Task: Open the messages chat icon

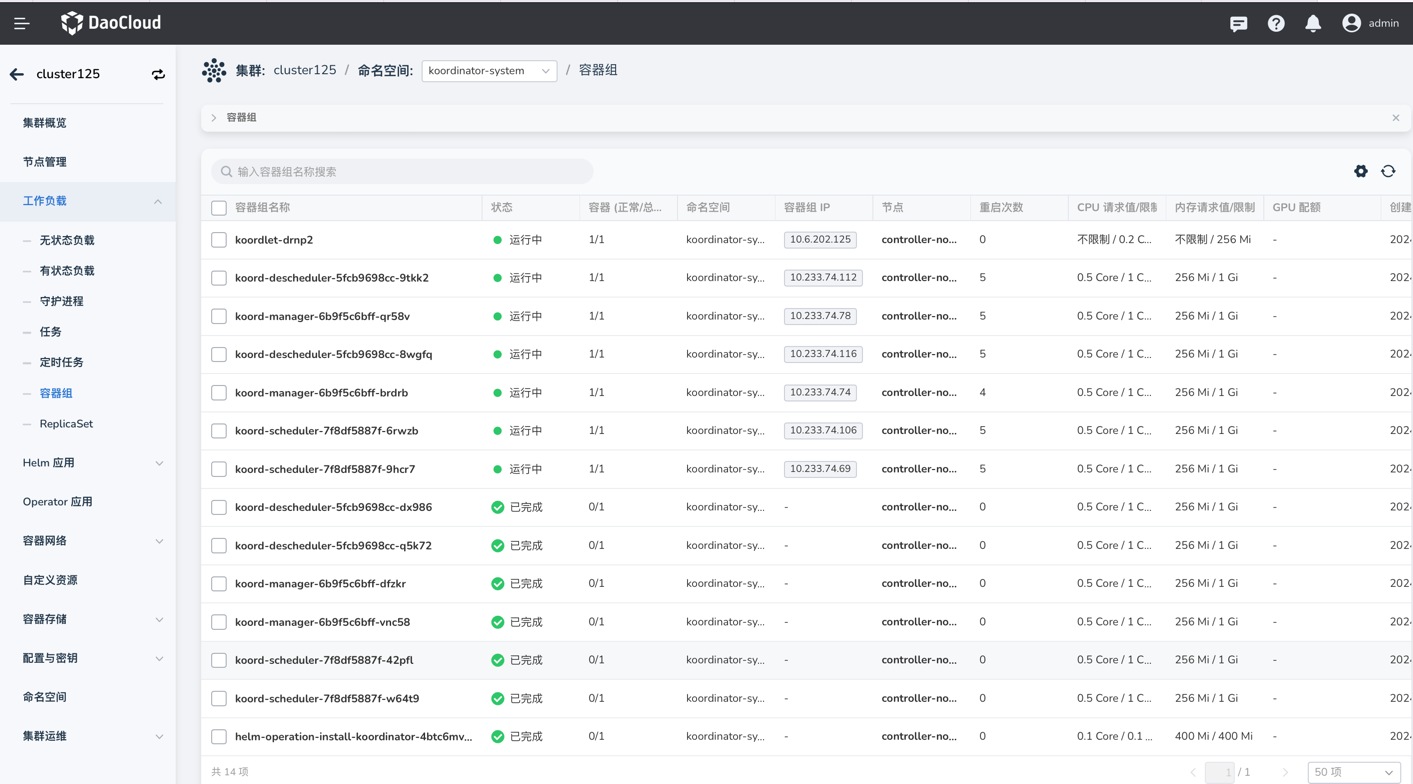Action: [x=1238, y=23]
